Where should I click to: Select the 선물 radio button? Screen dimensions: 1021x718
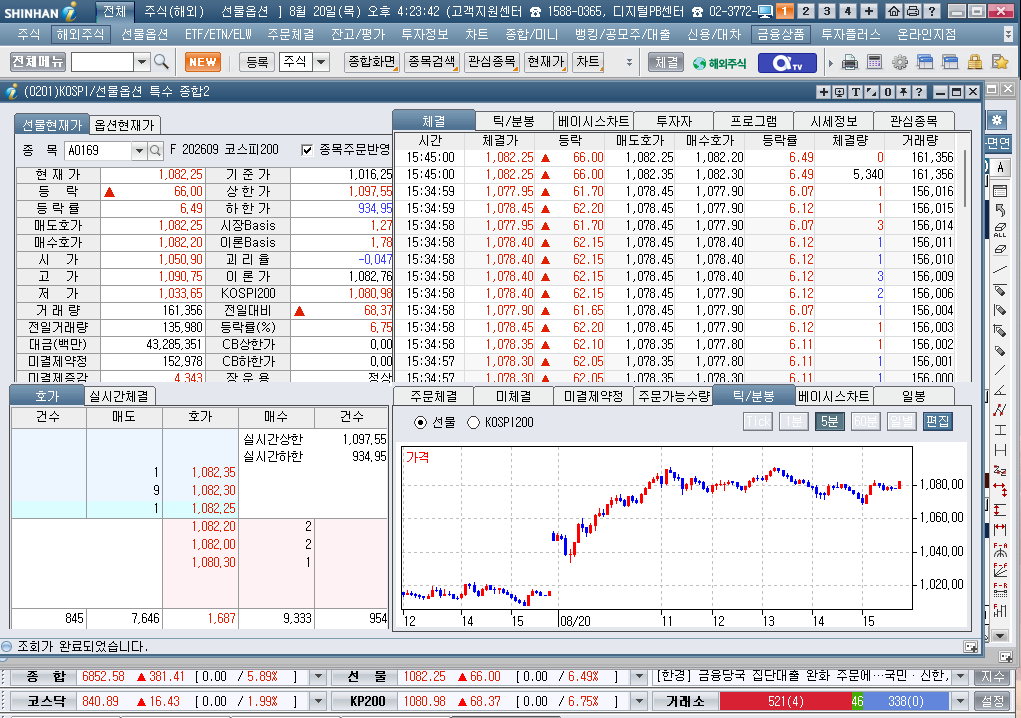[x=421, y=422]
